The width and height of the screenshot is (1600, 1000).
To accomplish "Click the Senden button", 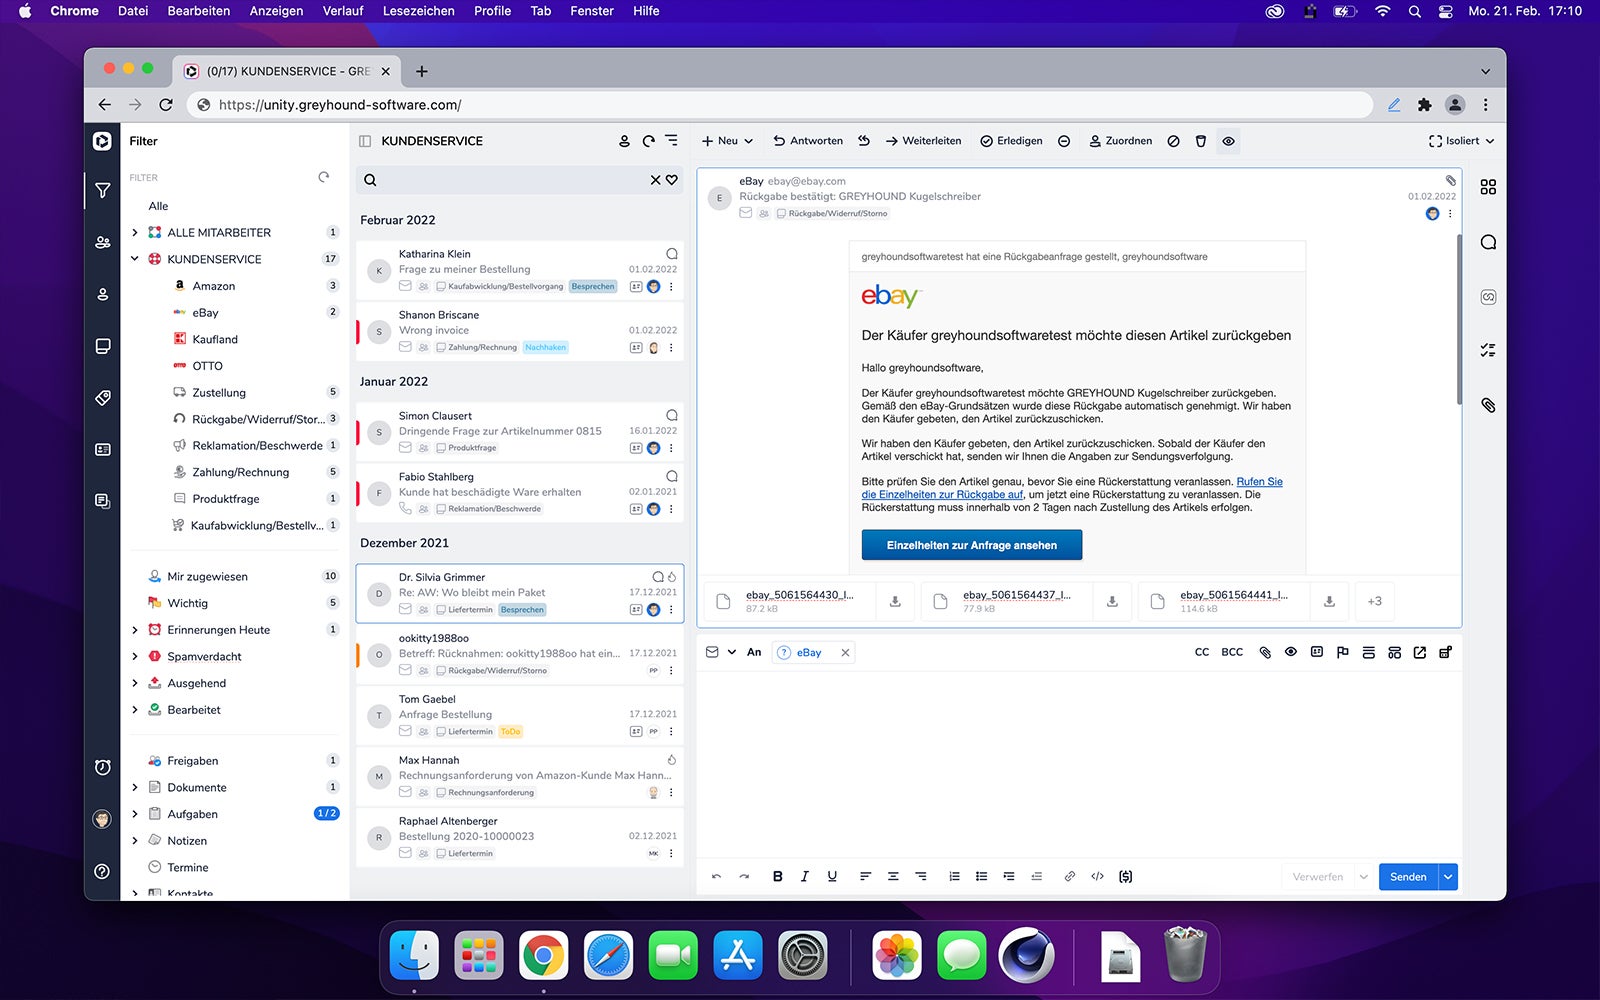I will pos(1408,877).
